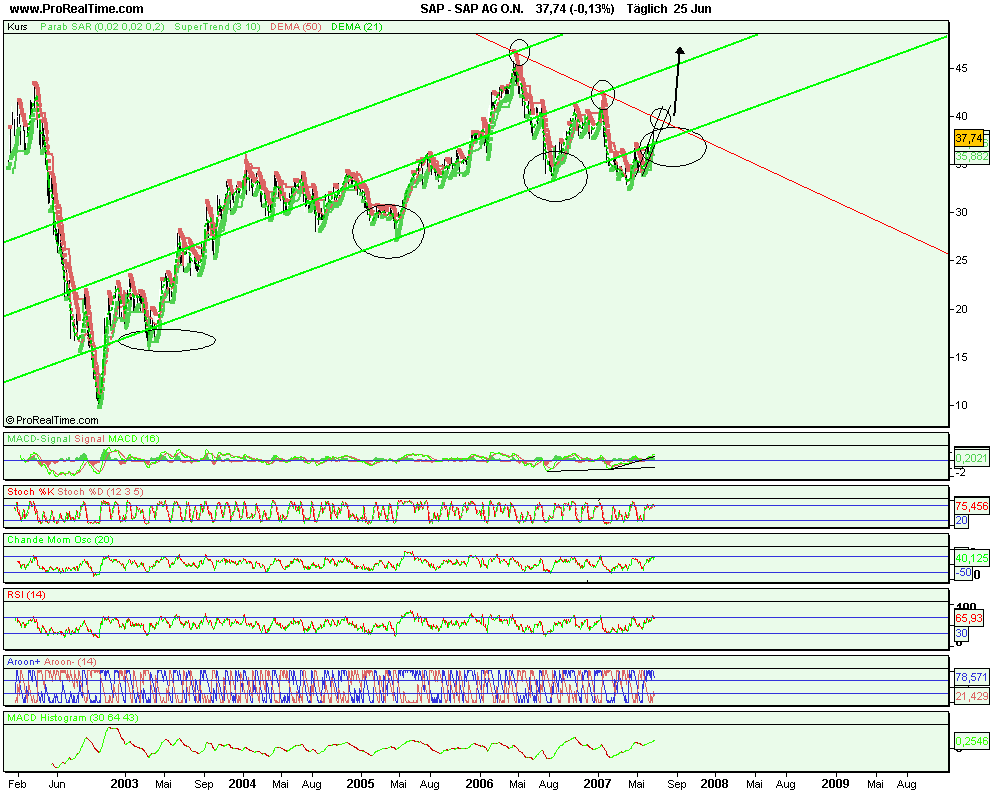1000x800 pixels.
Task: Select the Stoch %D (12 3 5) label
Action: 101,492
